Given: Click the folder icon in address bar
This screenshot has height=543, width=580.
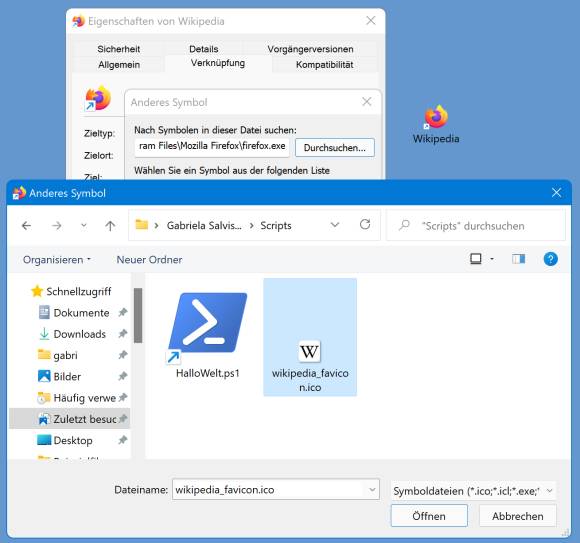Looking at the screenshot, I should tap(142, 225).
